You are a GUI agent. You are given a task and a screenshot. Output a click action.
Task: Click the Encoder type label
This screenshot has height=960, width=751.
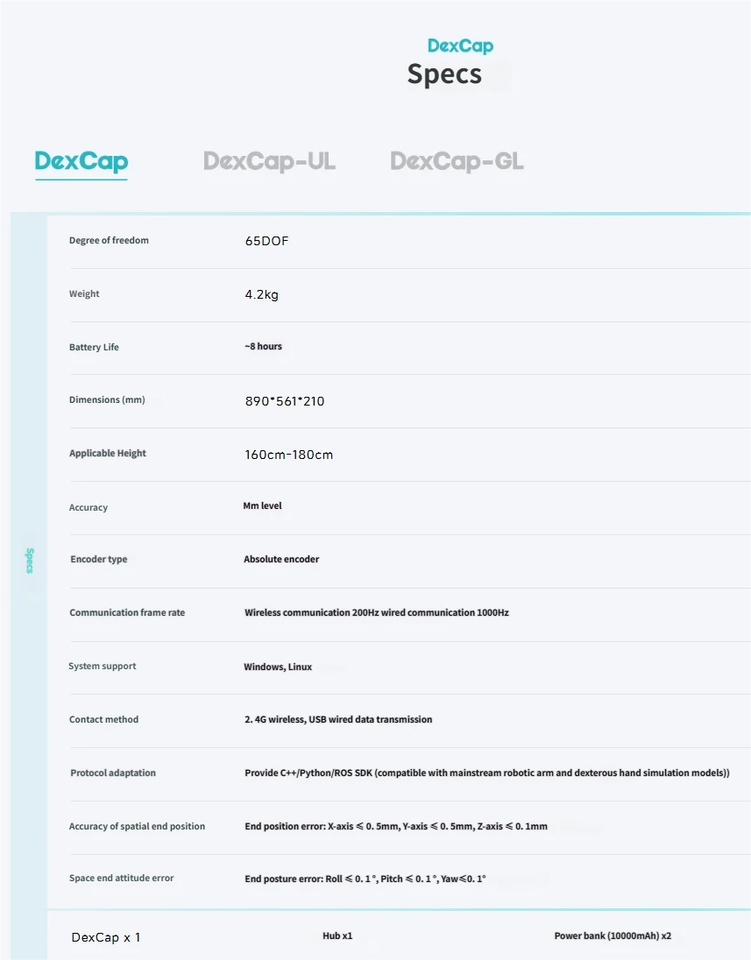(x=99, y=559)
